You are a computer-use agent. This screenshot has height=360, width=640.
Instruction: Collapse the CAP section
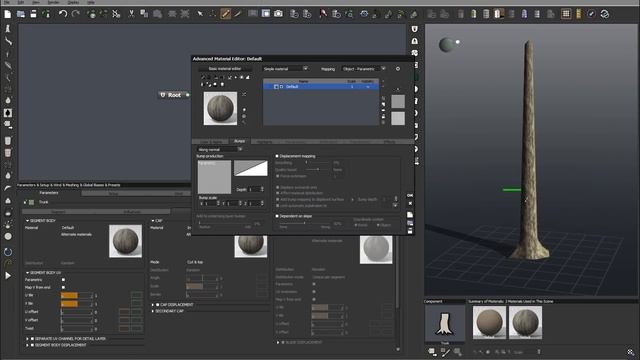tap(153, 221)
